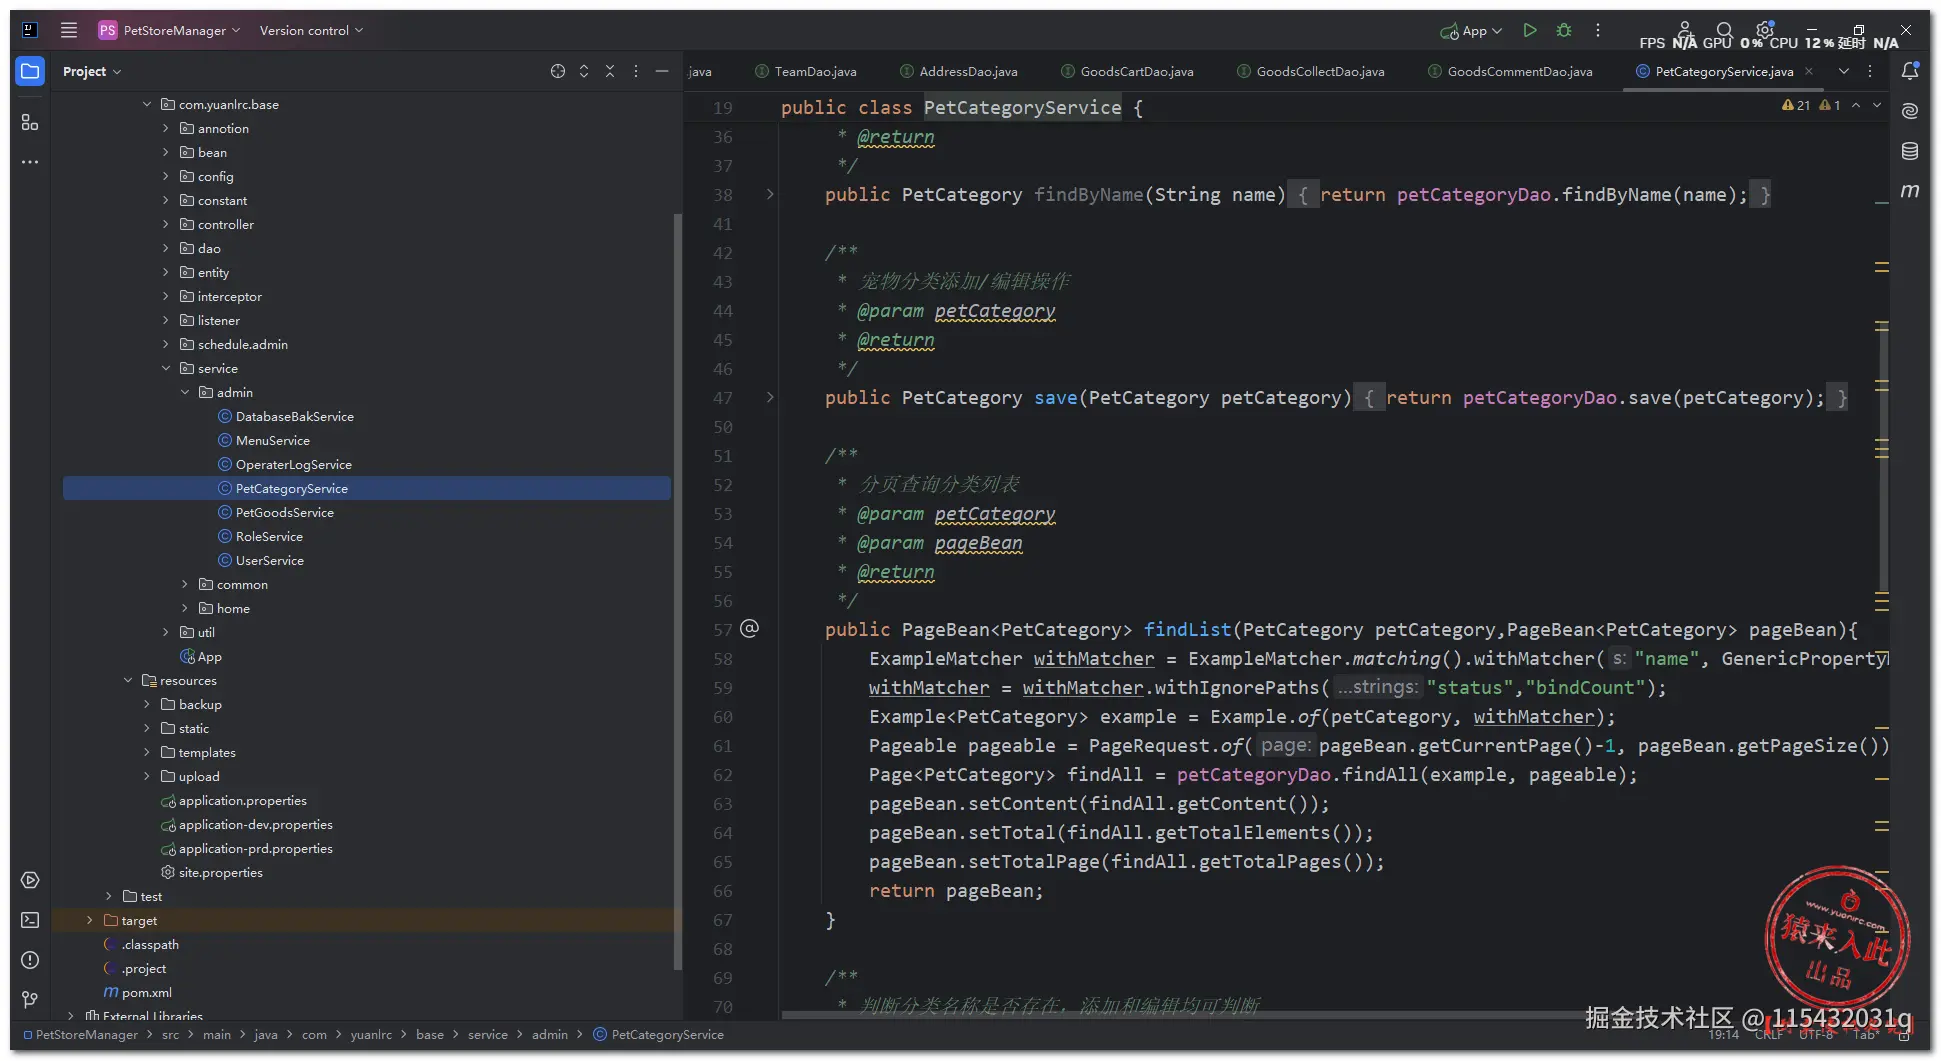Switch to AddressDao.java tab
The image size is (1941, 1061).
tap(959, 71)
